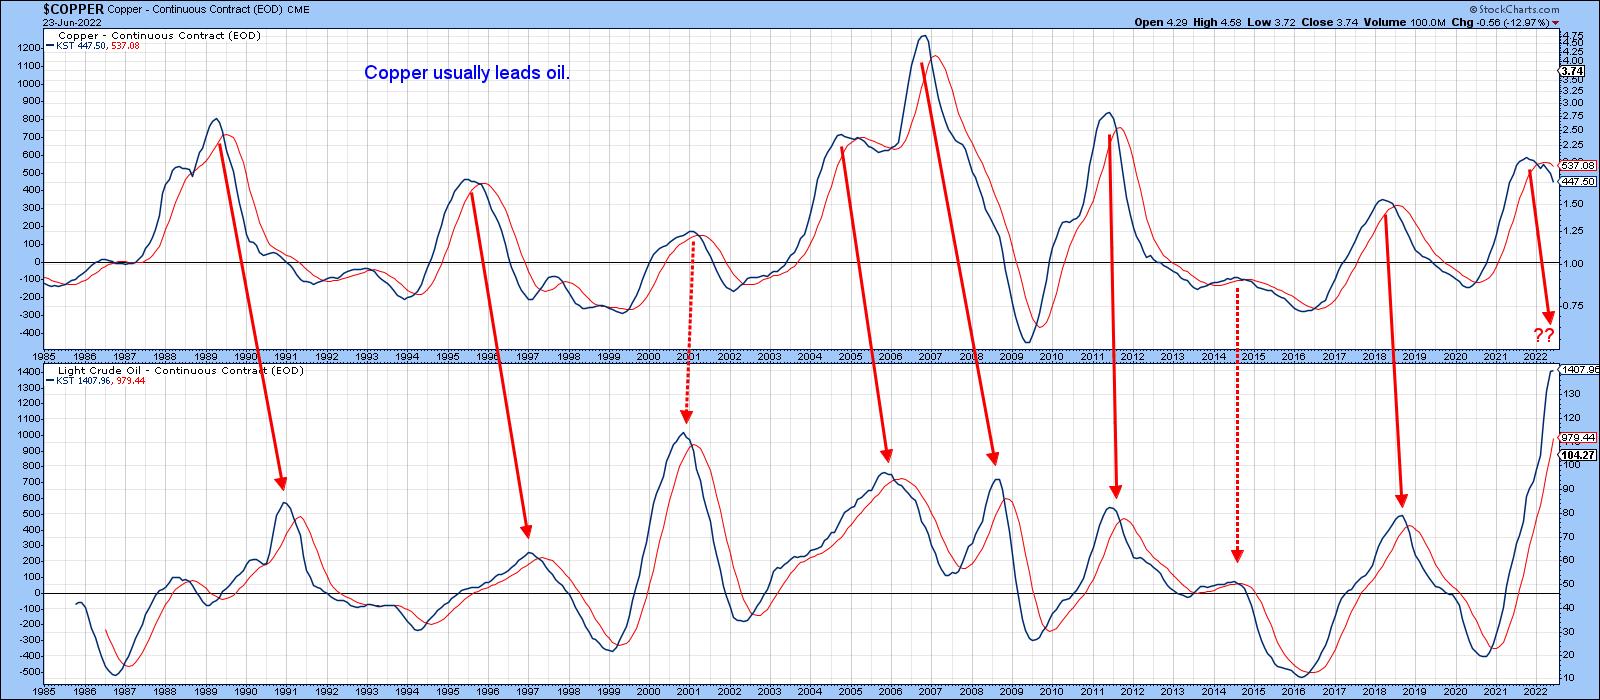
Task: Click red arrowhead at oil's 2006 peak
Action: tap(887, 456)
